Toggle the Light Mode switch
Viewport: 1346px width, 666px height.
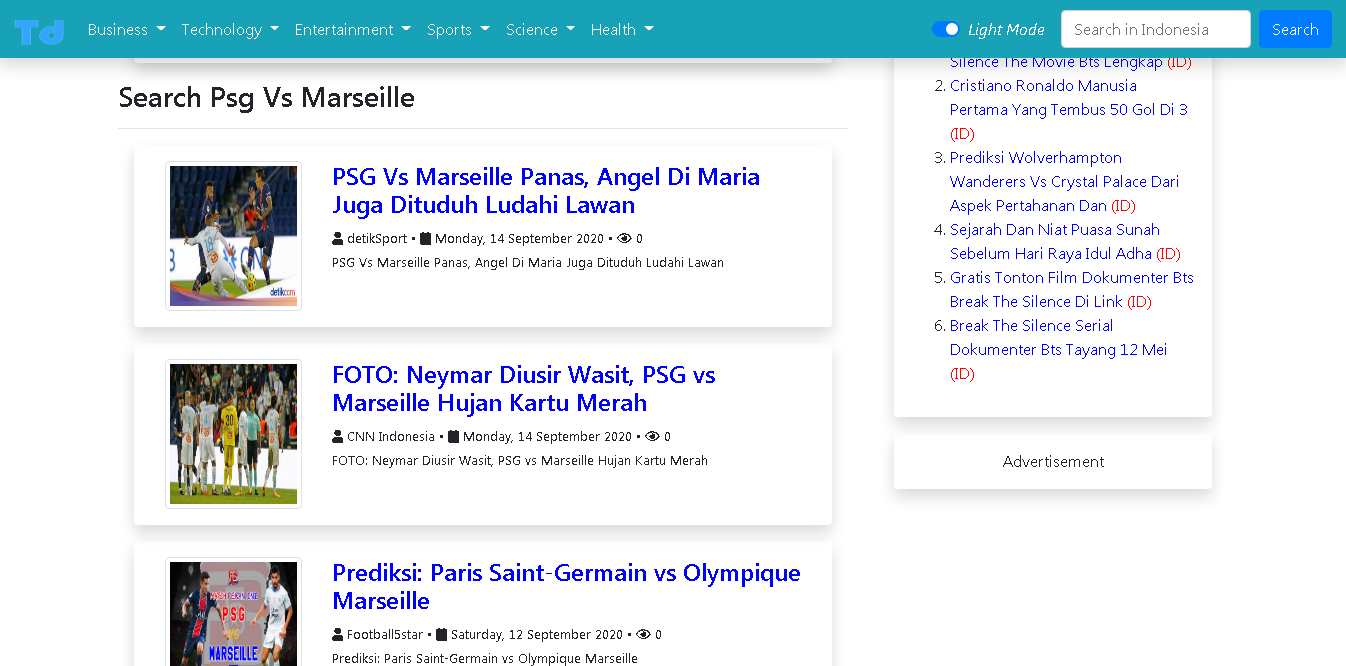(x=946, y=30)
